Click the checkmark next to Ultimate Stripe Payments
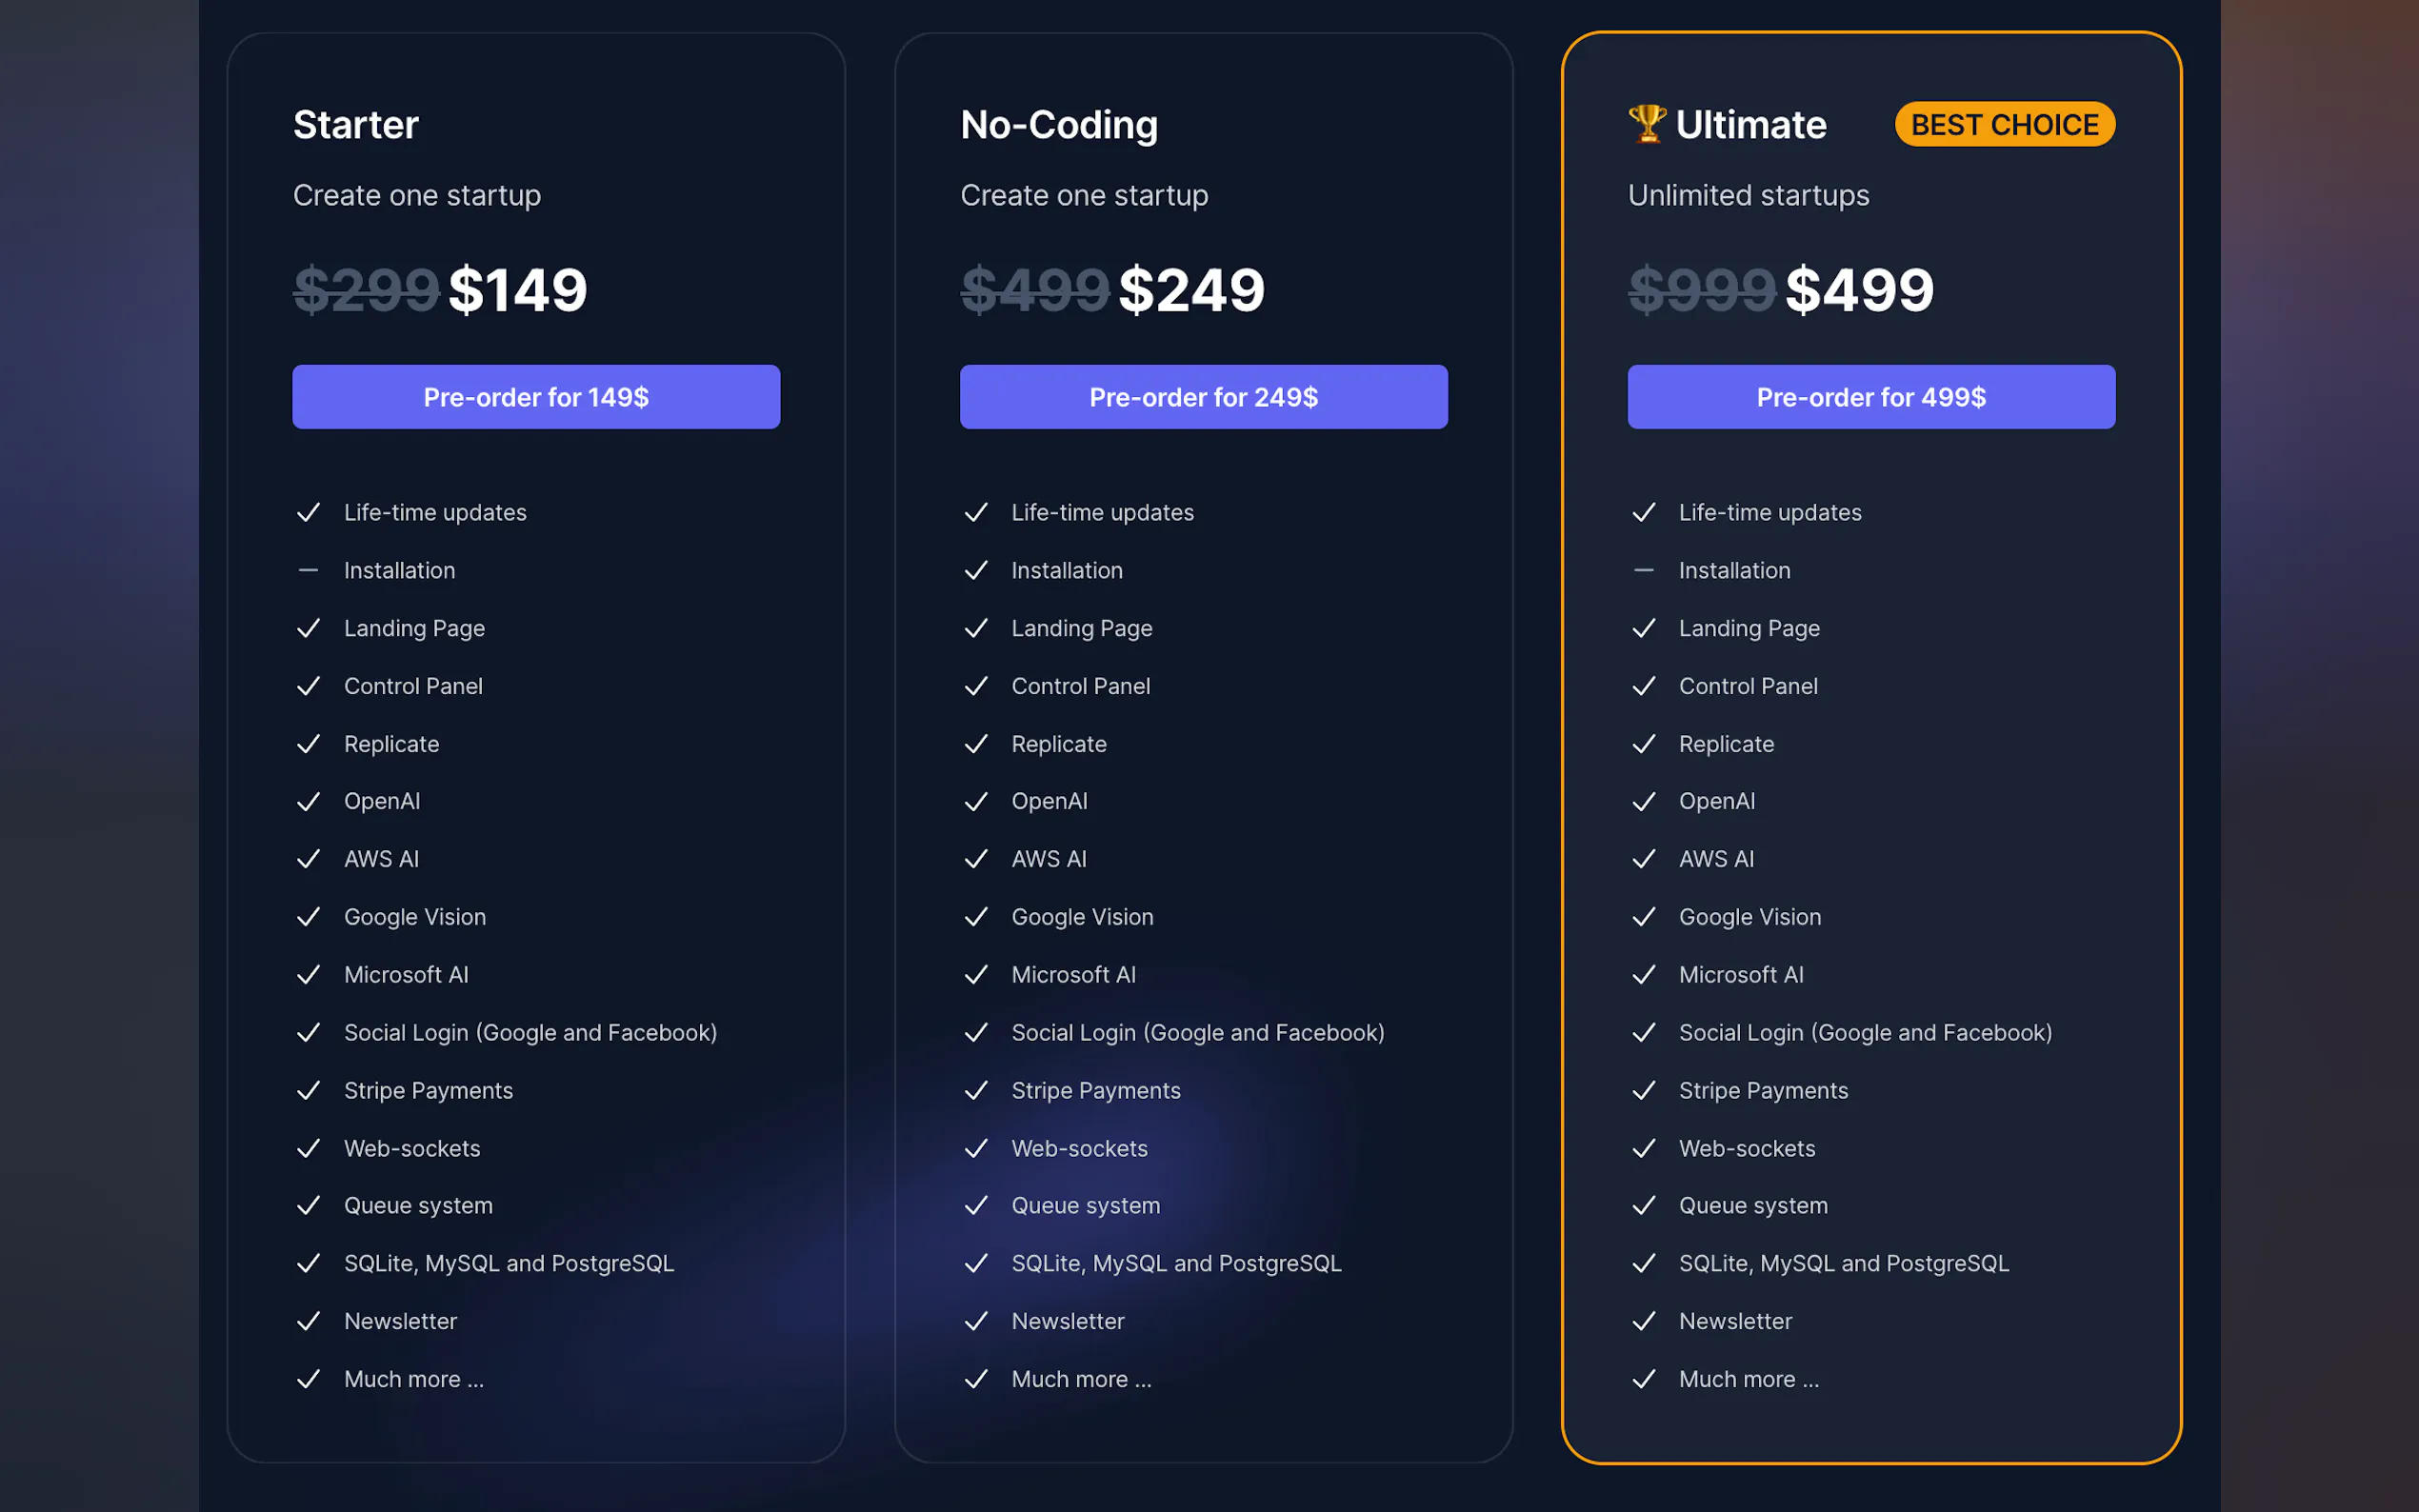 click(x=1643, y=1091)
